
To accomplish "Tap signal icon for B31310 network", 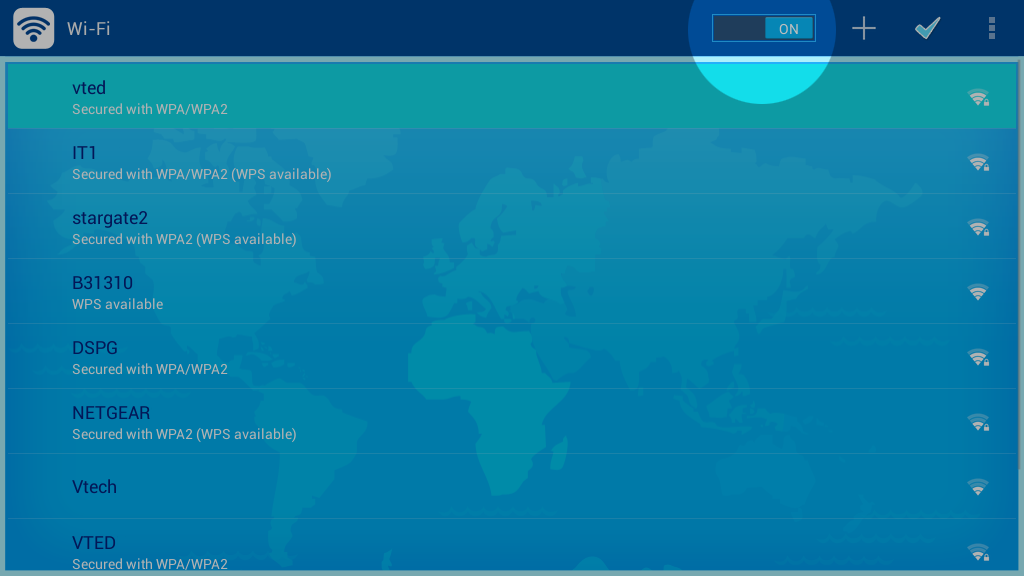I will (x=978, y=292).
